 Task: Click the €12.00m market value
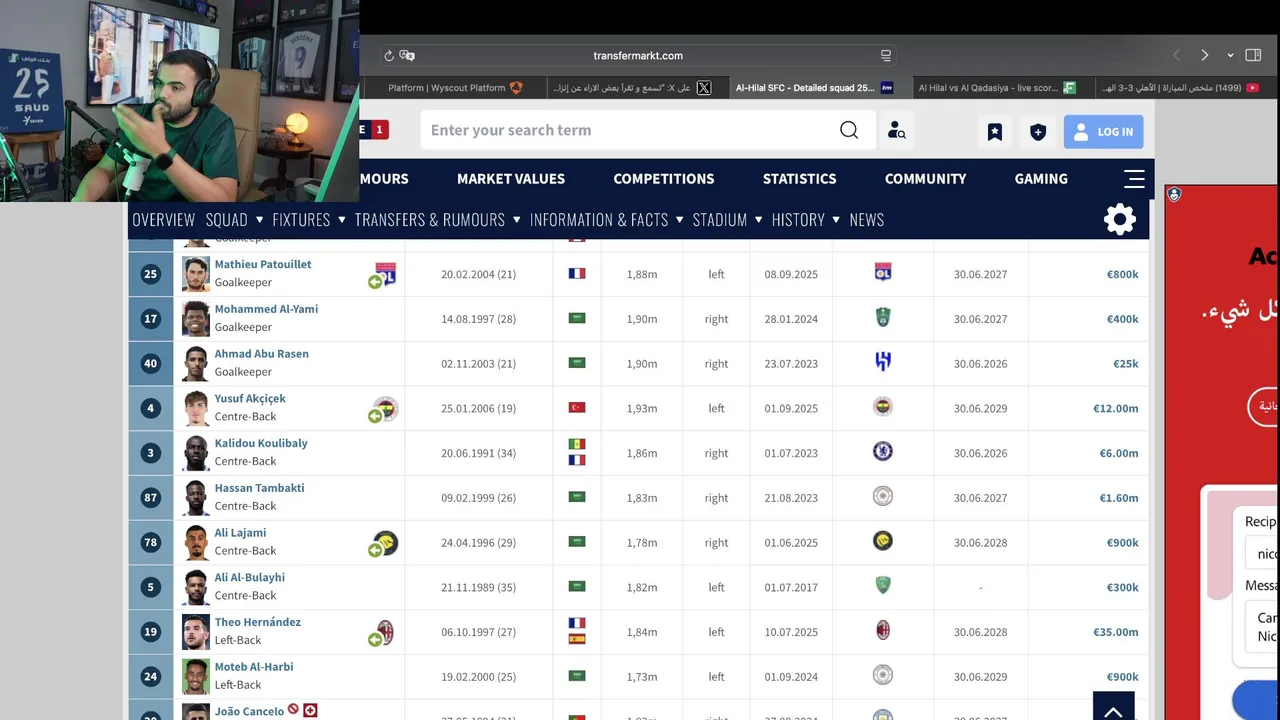(1115, 408)
